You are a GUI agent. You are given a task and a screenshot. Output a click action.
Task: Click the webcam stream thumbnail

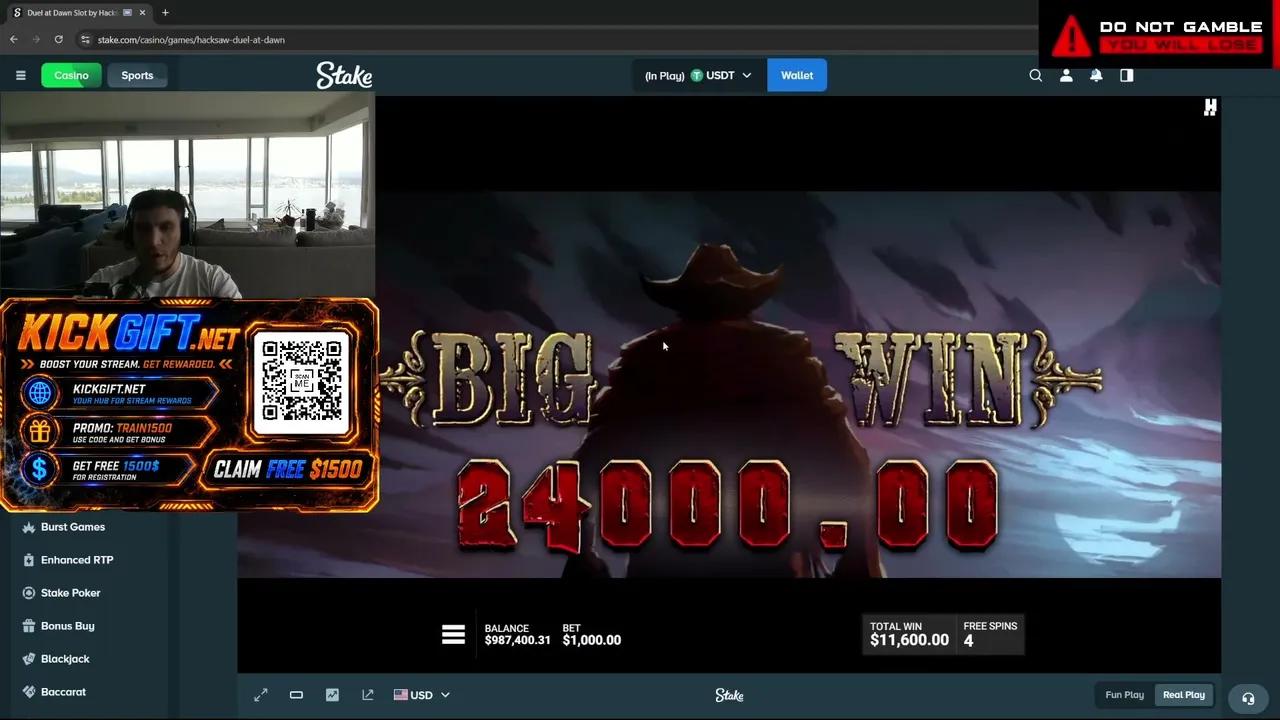pyautogui.click(x=187, y=196)
